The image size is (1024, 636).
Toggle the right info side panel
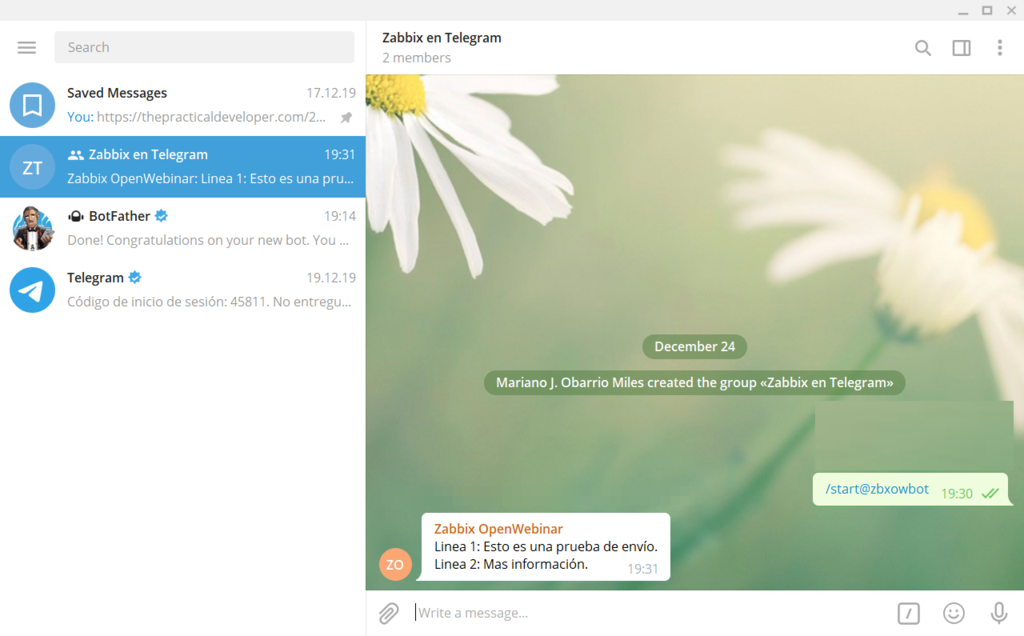tap(961, 48)
